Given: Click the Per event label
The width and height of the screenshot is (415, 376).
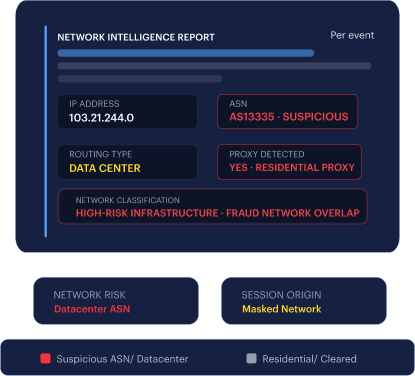Looking at the screenshot, I should click(x=352, y=35).
